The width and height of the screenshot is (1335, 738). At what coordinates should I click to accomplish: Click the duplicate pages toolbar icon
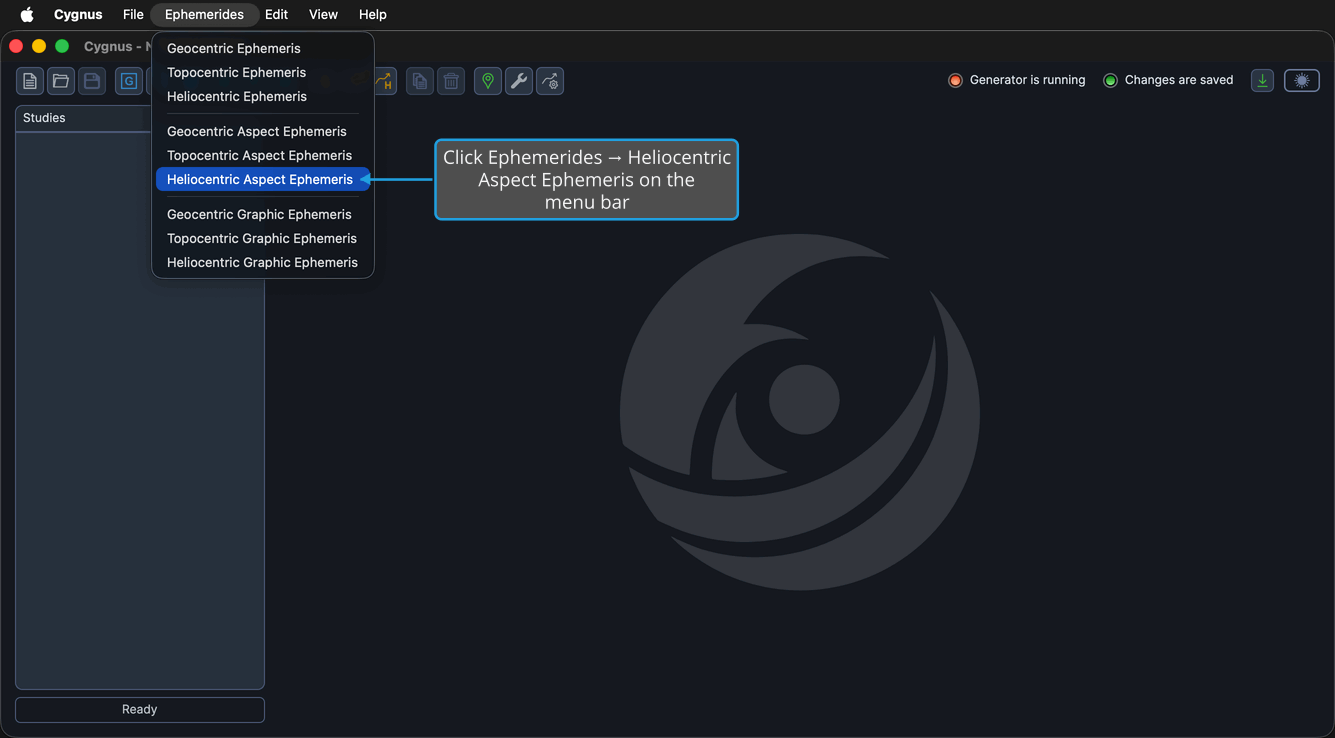click(420, 81)
